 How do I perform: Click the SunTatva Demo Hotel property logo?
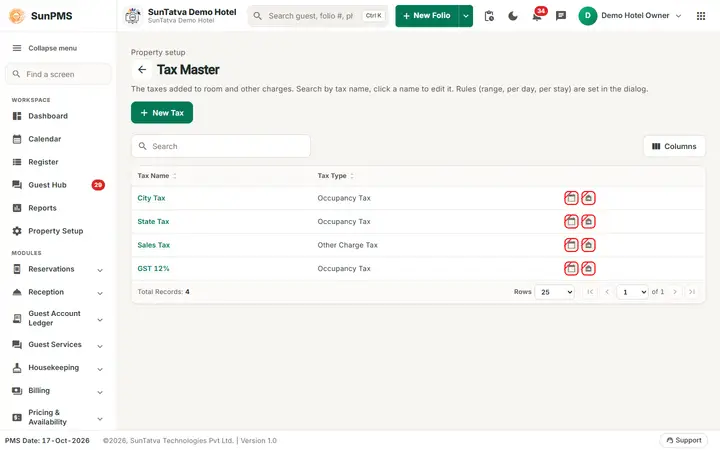[x=133, y=16]
